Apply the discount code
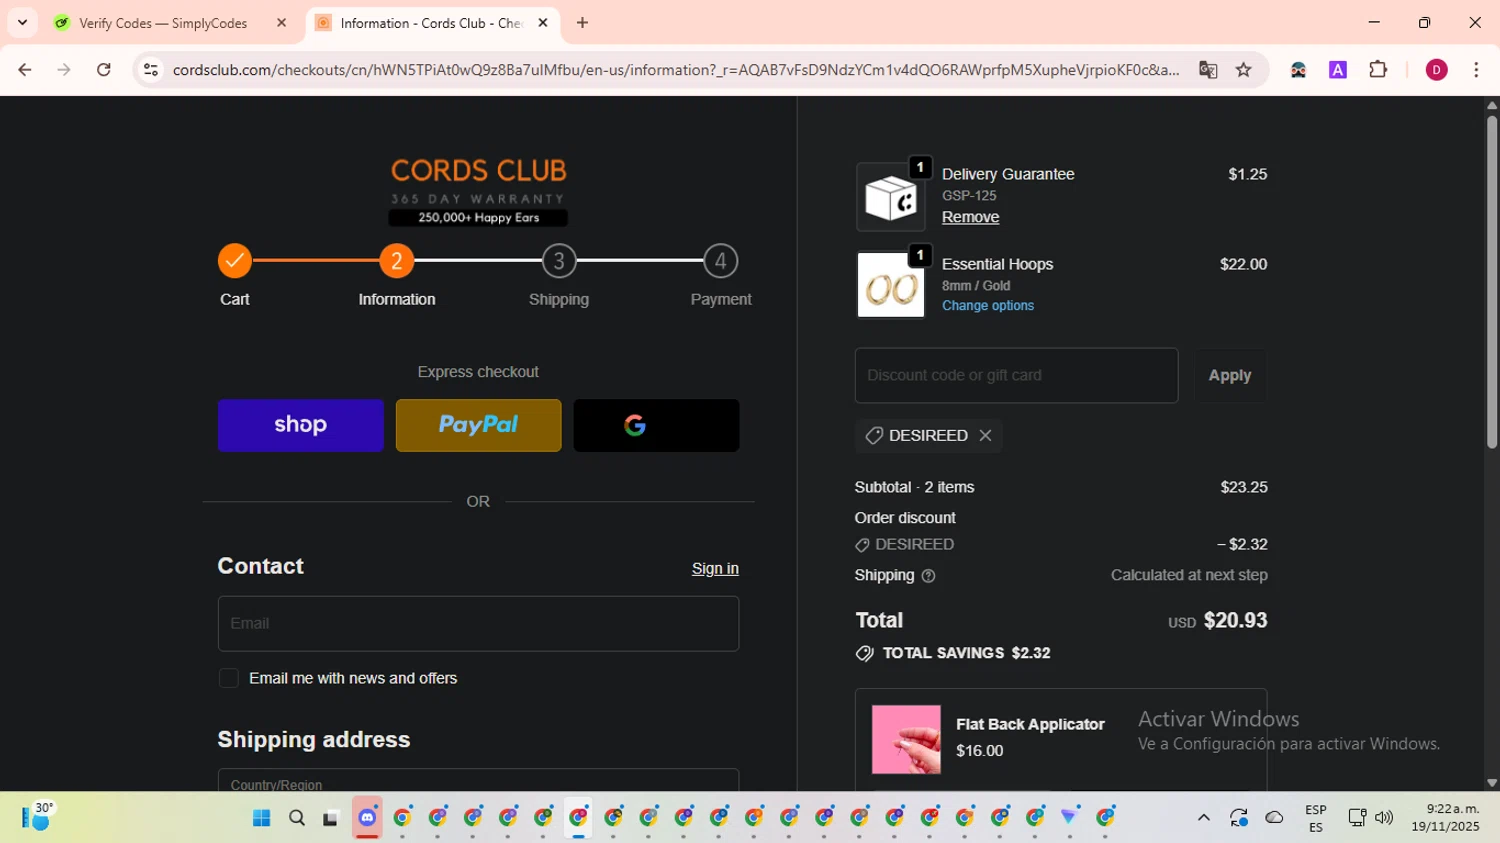1500x843 pixels. click(1230, 375)
